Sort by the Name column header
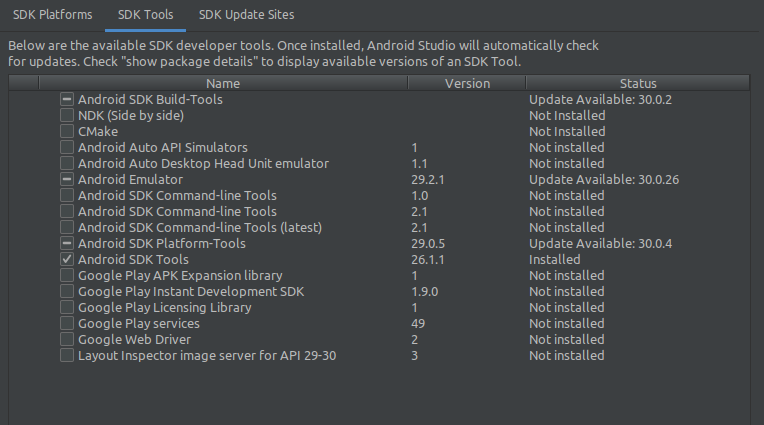Screen dimensions: 764x425 pyautogui.click(x=223, y=83)
